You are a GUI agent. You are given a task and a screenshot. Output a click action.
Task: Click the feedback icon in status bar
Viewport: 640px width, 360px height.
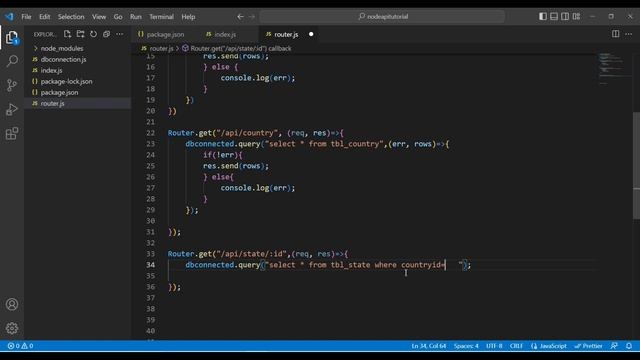[x=614, y=346]
